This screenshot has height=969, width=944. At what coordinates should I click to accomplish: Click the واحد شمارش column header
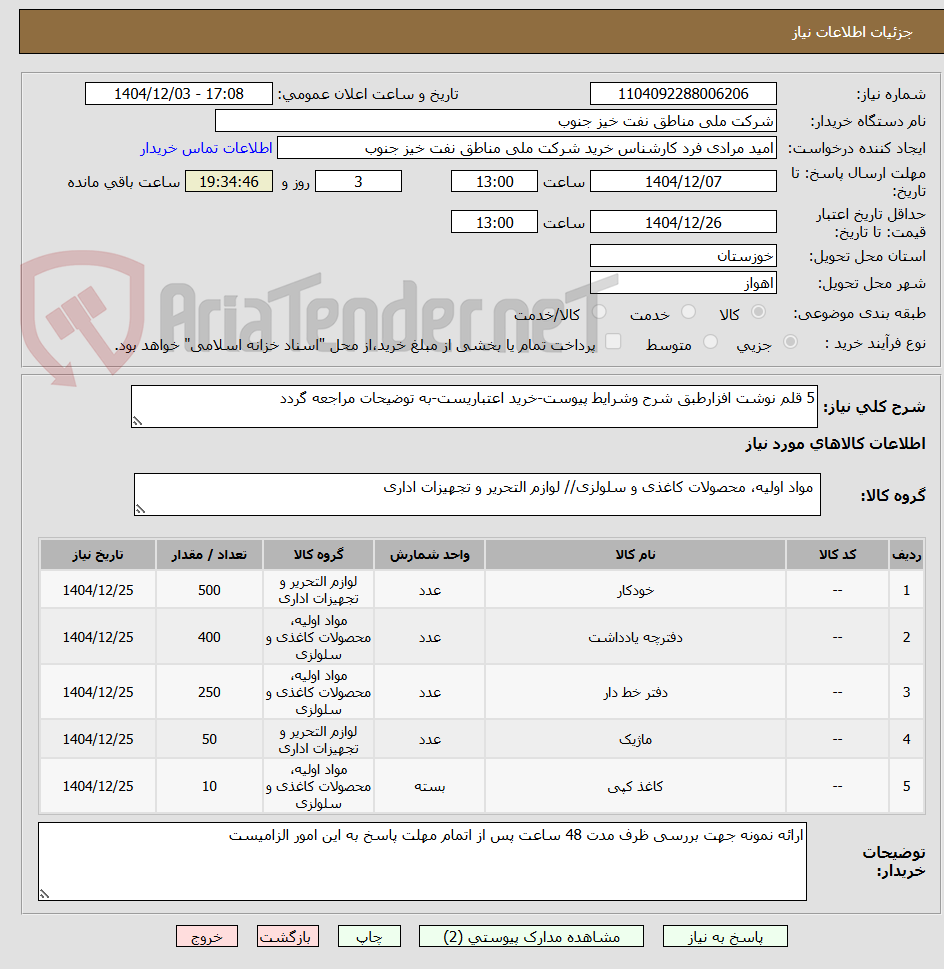point(429,554)
